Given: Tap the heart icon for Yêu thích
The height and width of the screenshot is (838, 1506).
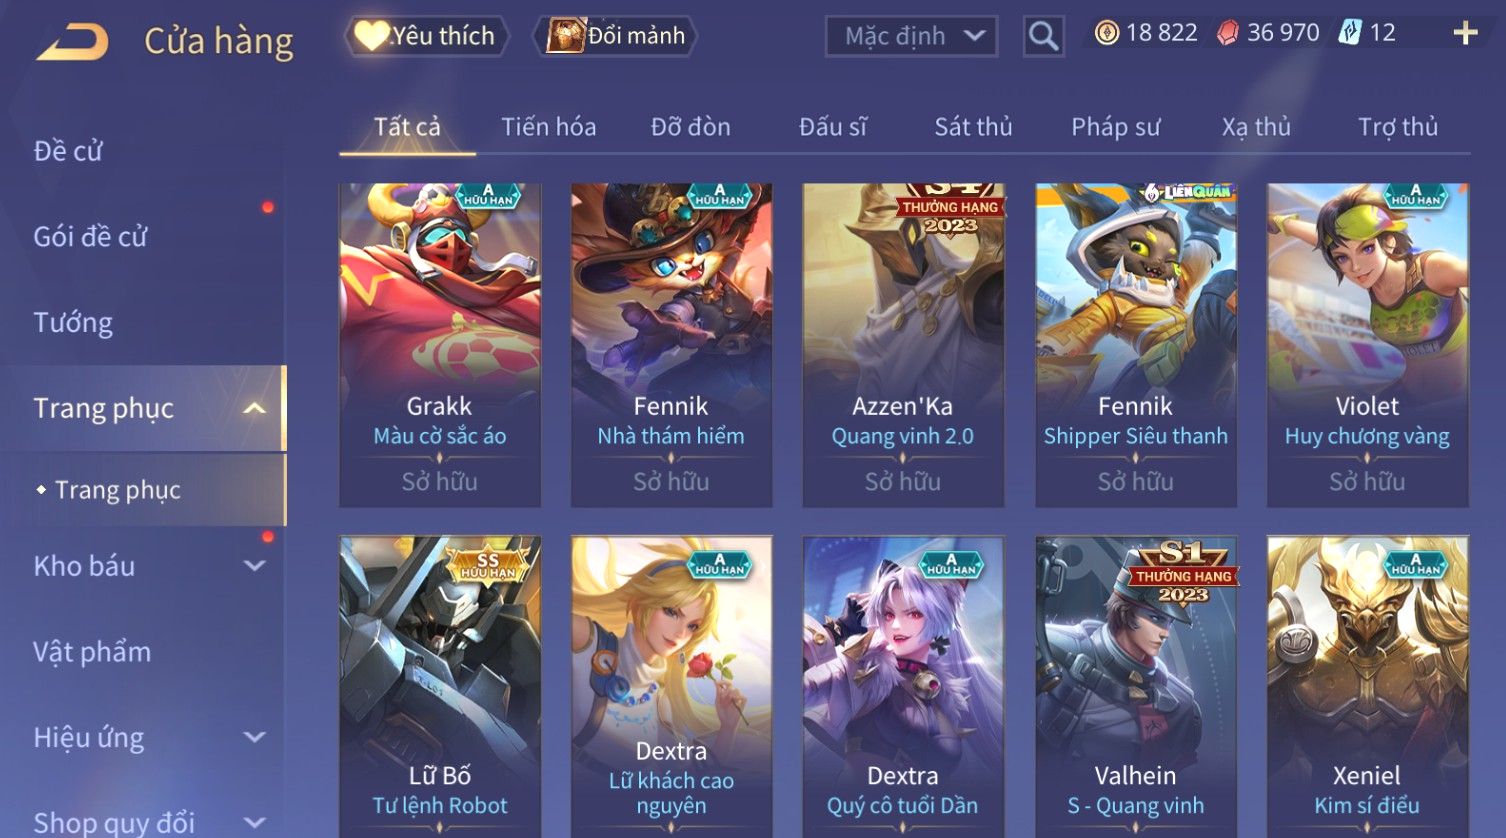Looking at the screenshot, I should click(371, 36).
